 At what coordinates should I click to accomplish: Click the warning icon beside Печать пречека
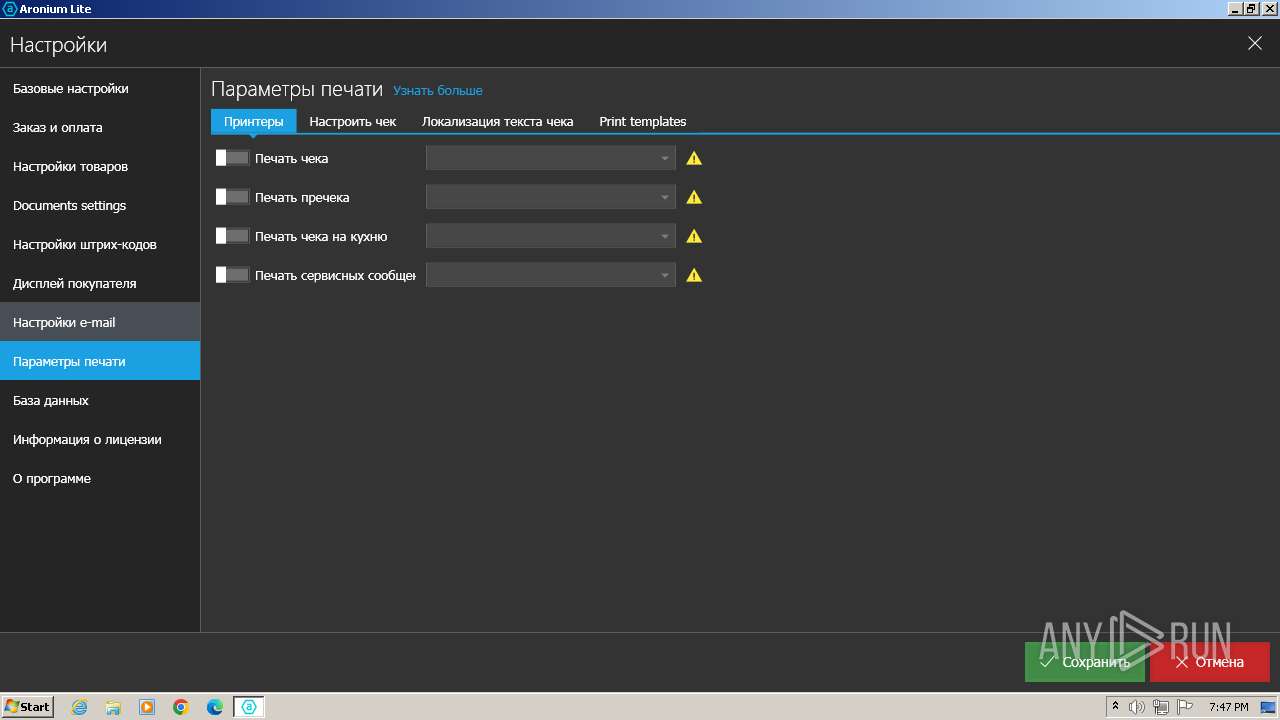click(x=694, y=197)
